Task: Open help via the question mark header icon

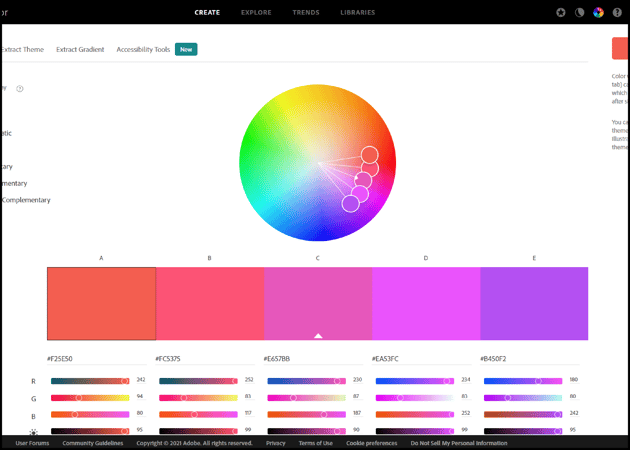Action: tap(617, 12)
